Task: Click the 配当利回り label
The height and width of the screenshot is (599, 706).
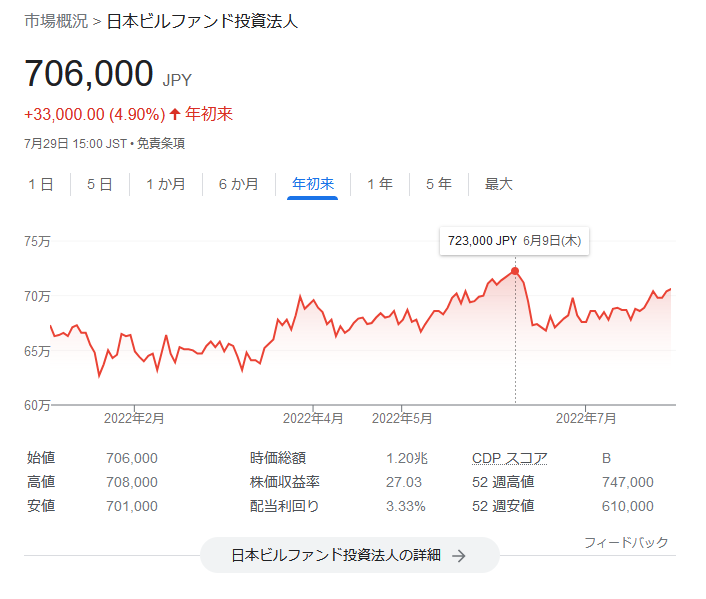Action: tap(285, 506)
